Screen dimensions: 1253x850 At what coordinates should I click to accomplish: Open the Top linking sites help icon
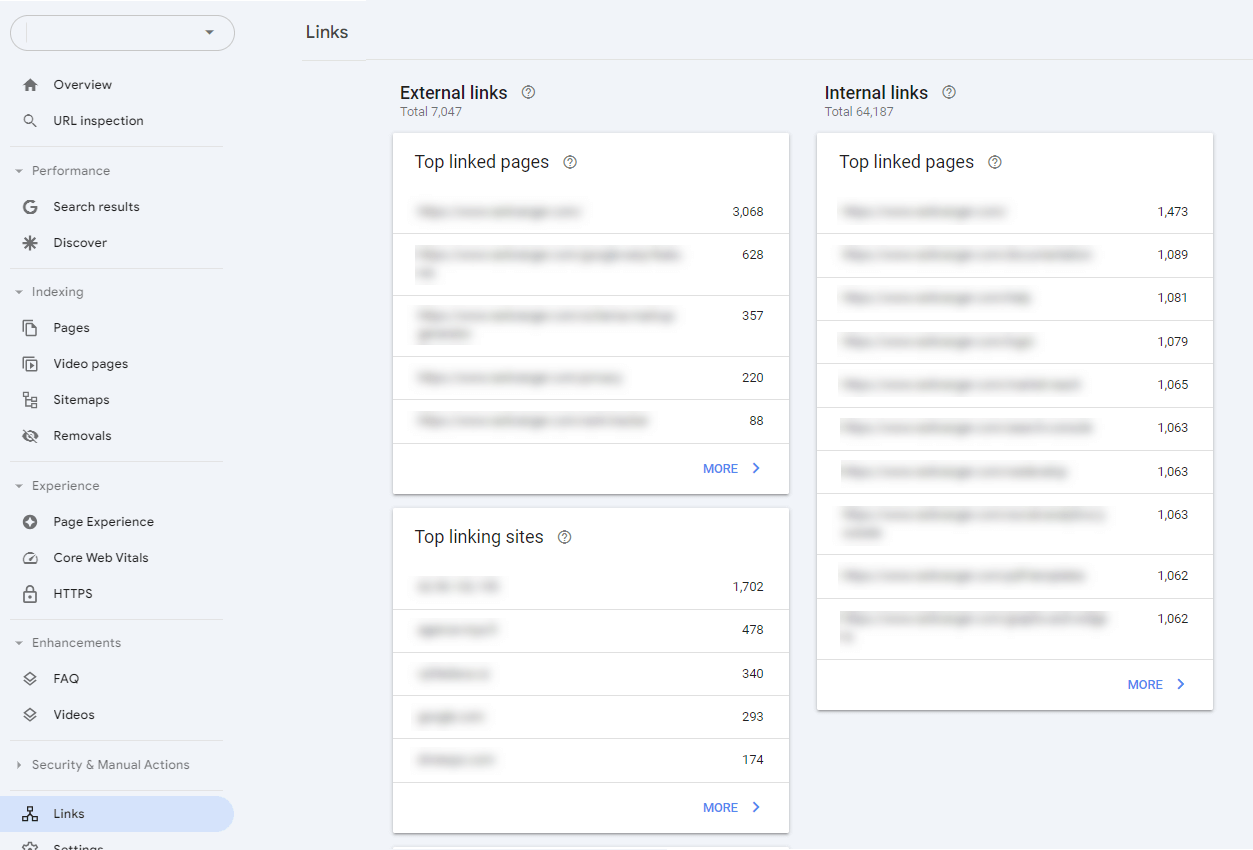coord(564,537)
